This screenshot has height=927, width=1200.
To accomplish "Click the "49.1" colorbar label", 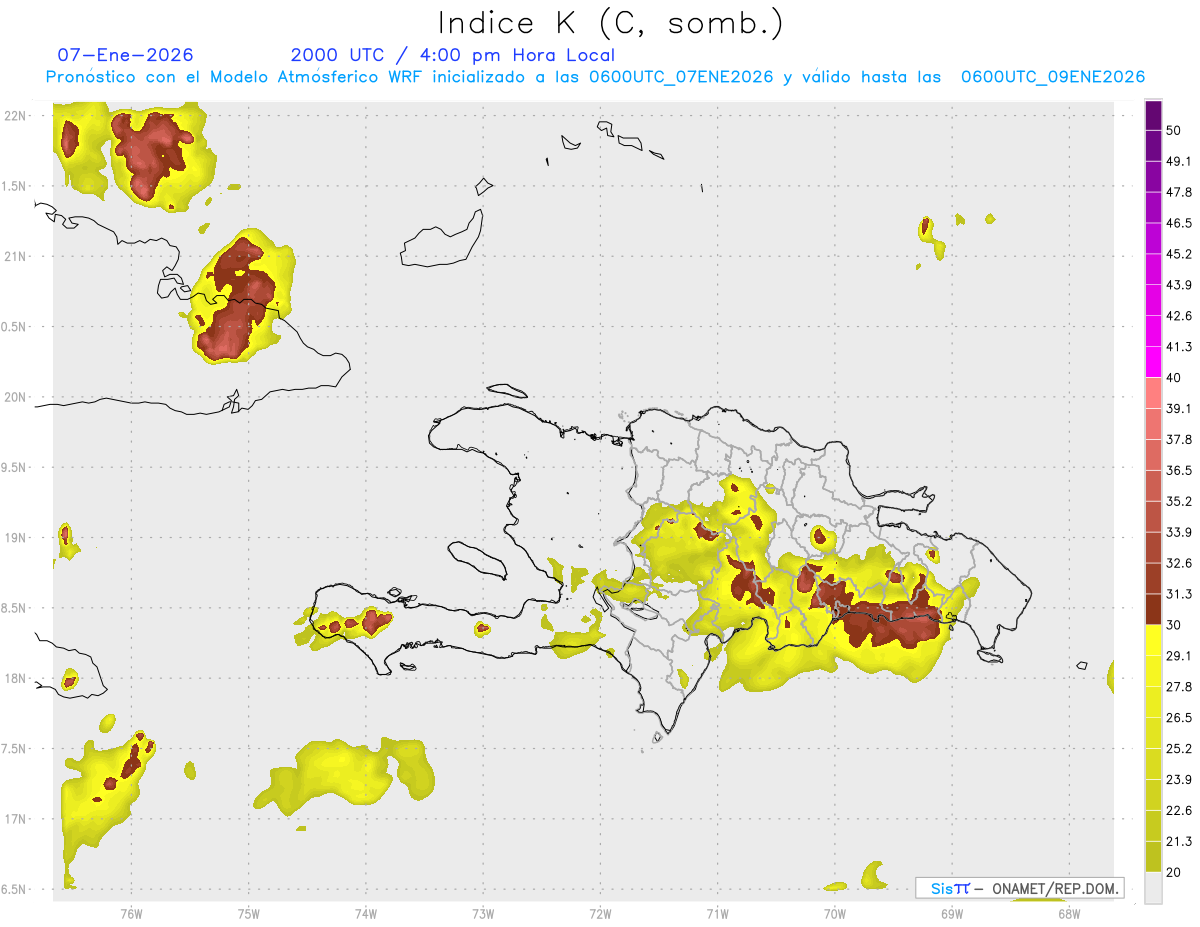I will pyautogui.click(x=1179, y=161).
